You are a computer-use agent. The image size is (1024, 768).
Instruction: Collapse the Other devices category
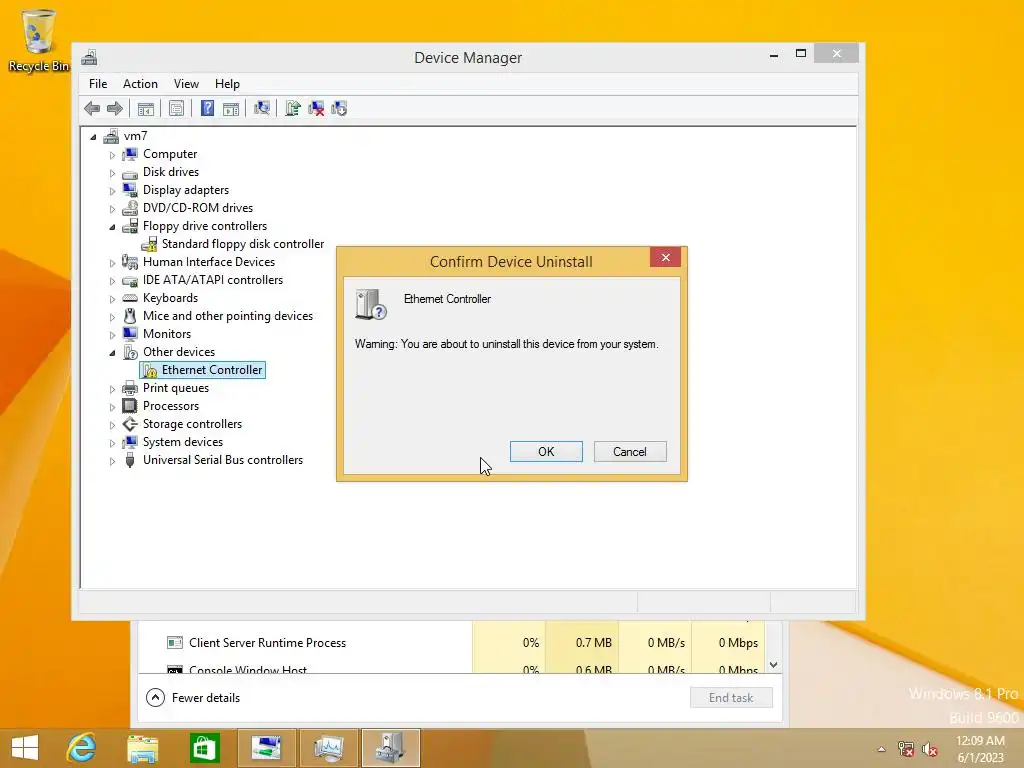pyautogui.click(x=112, y=353)
